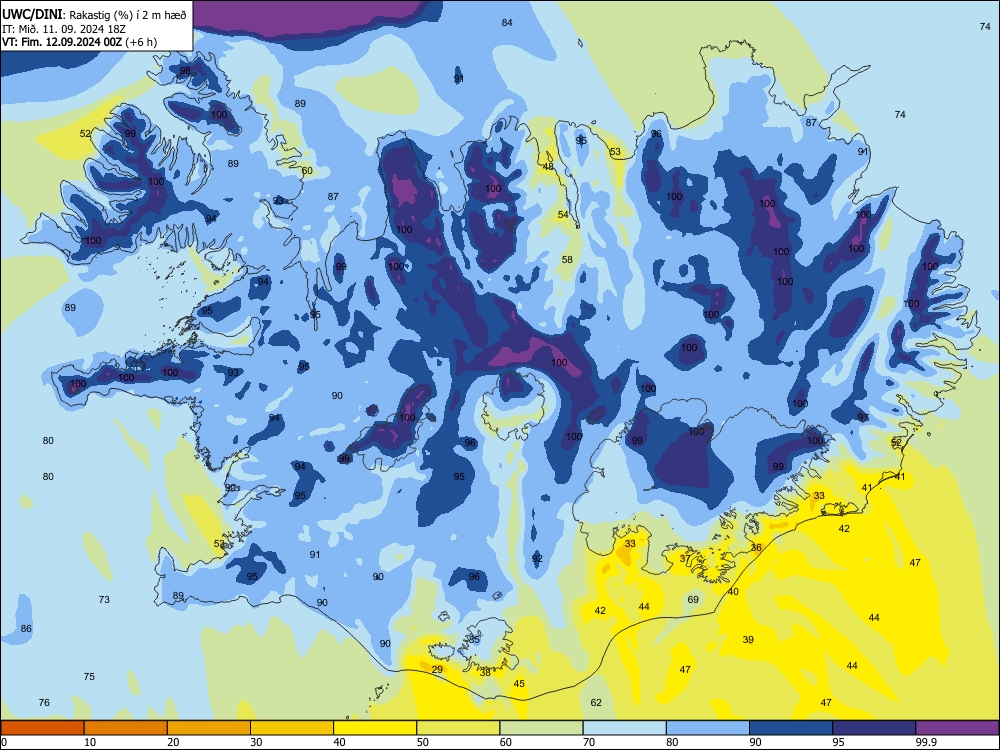Click the 'VT: Fim. 12.09.2024 00Z (+6 h)' line

pyautogui.click(x=80, y=42)
